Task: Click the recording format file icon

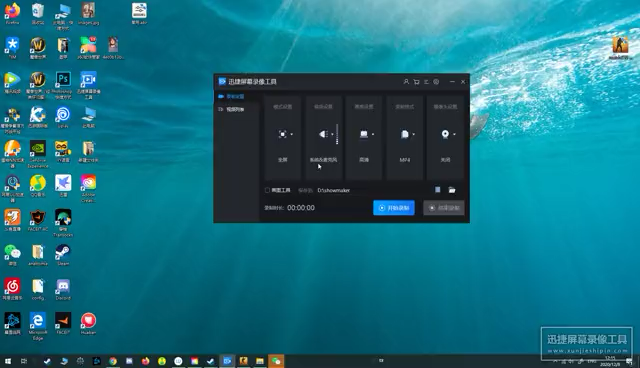Action: point(404,134)
